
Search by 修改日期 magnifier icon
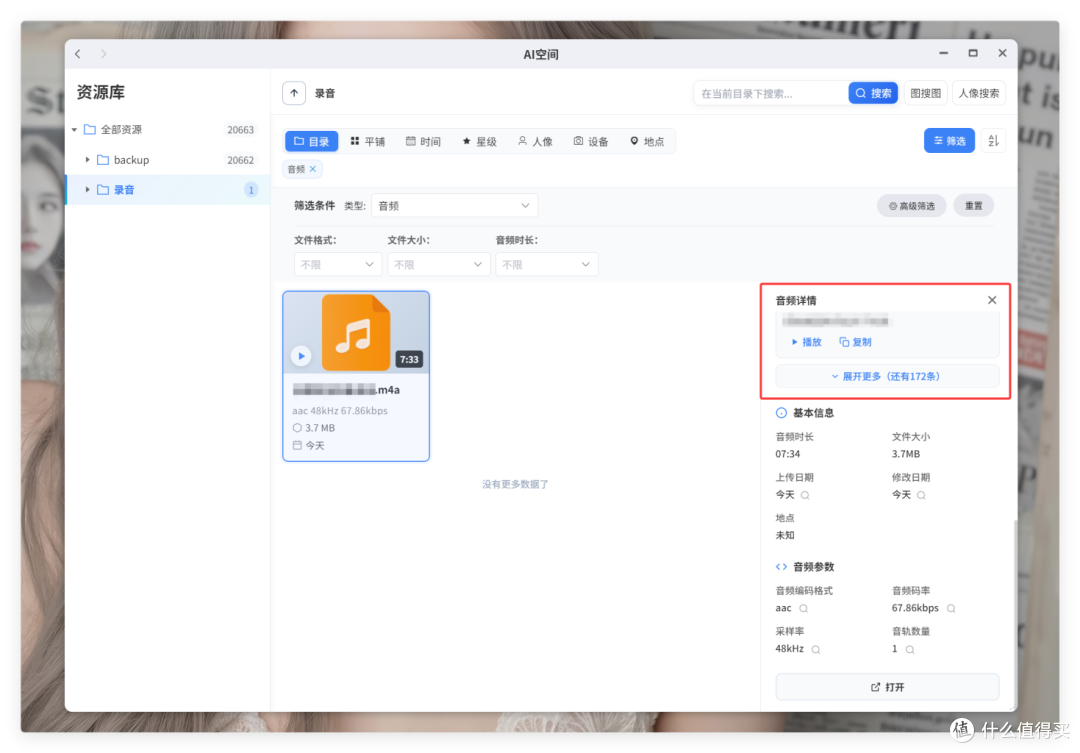[922, 495]
